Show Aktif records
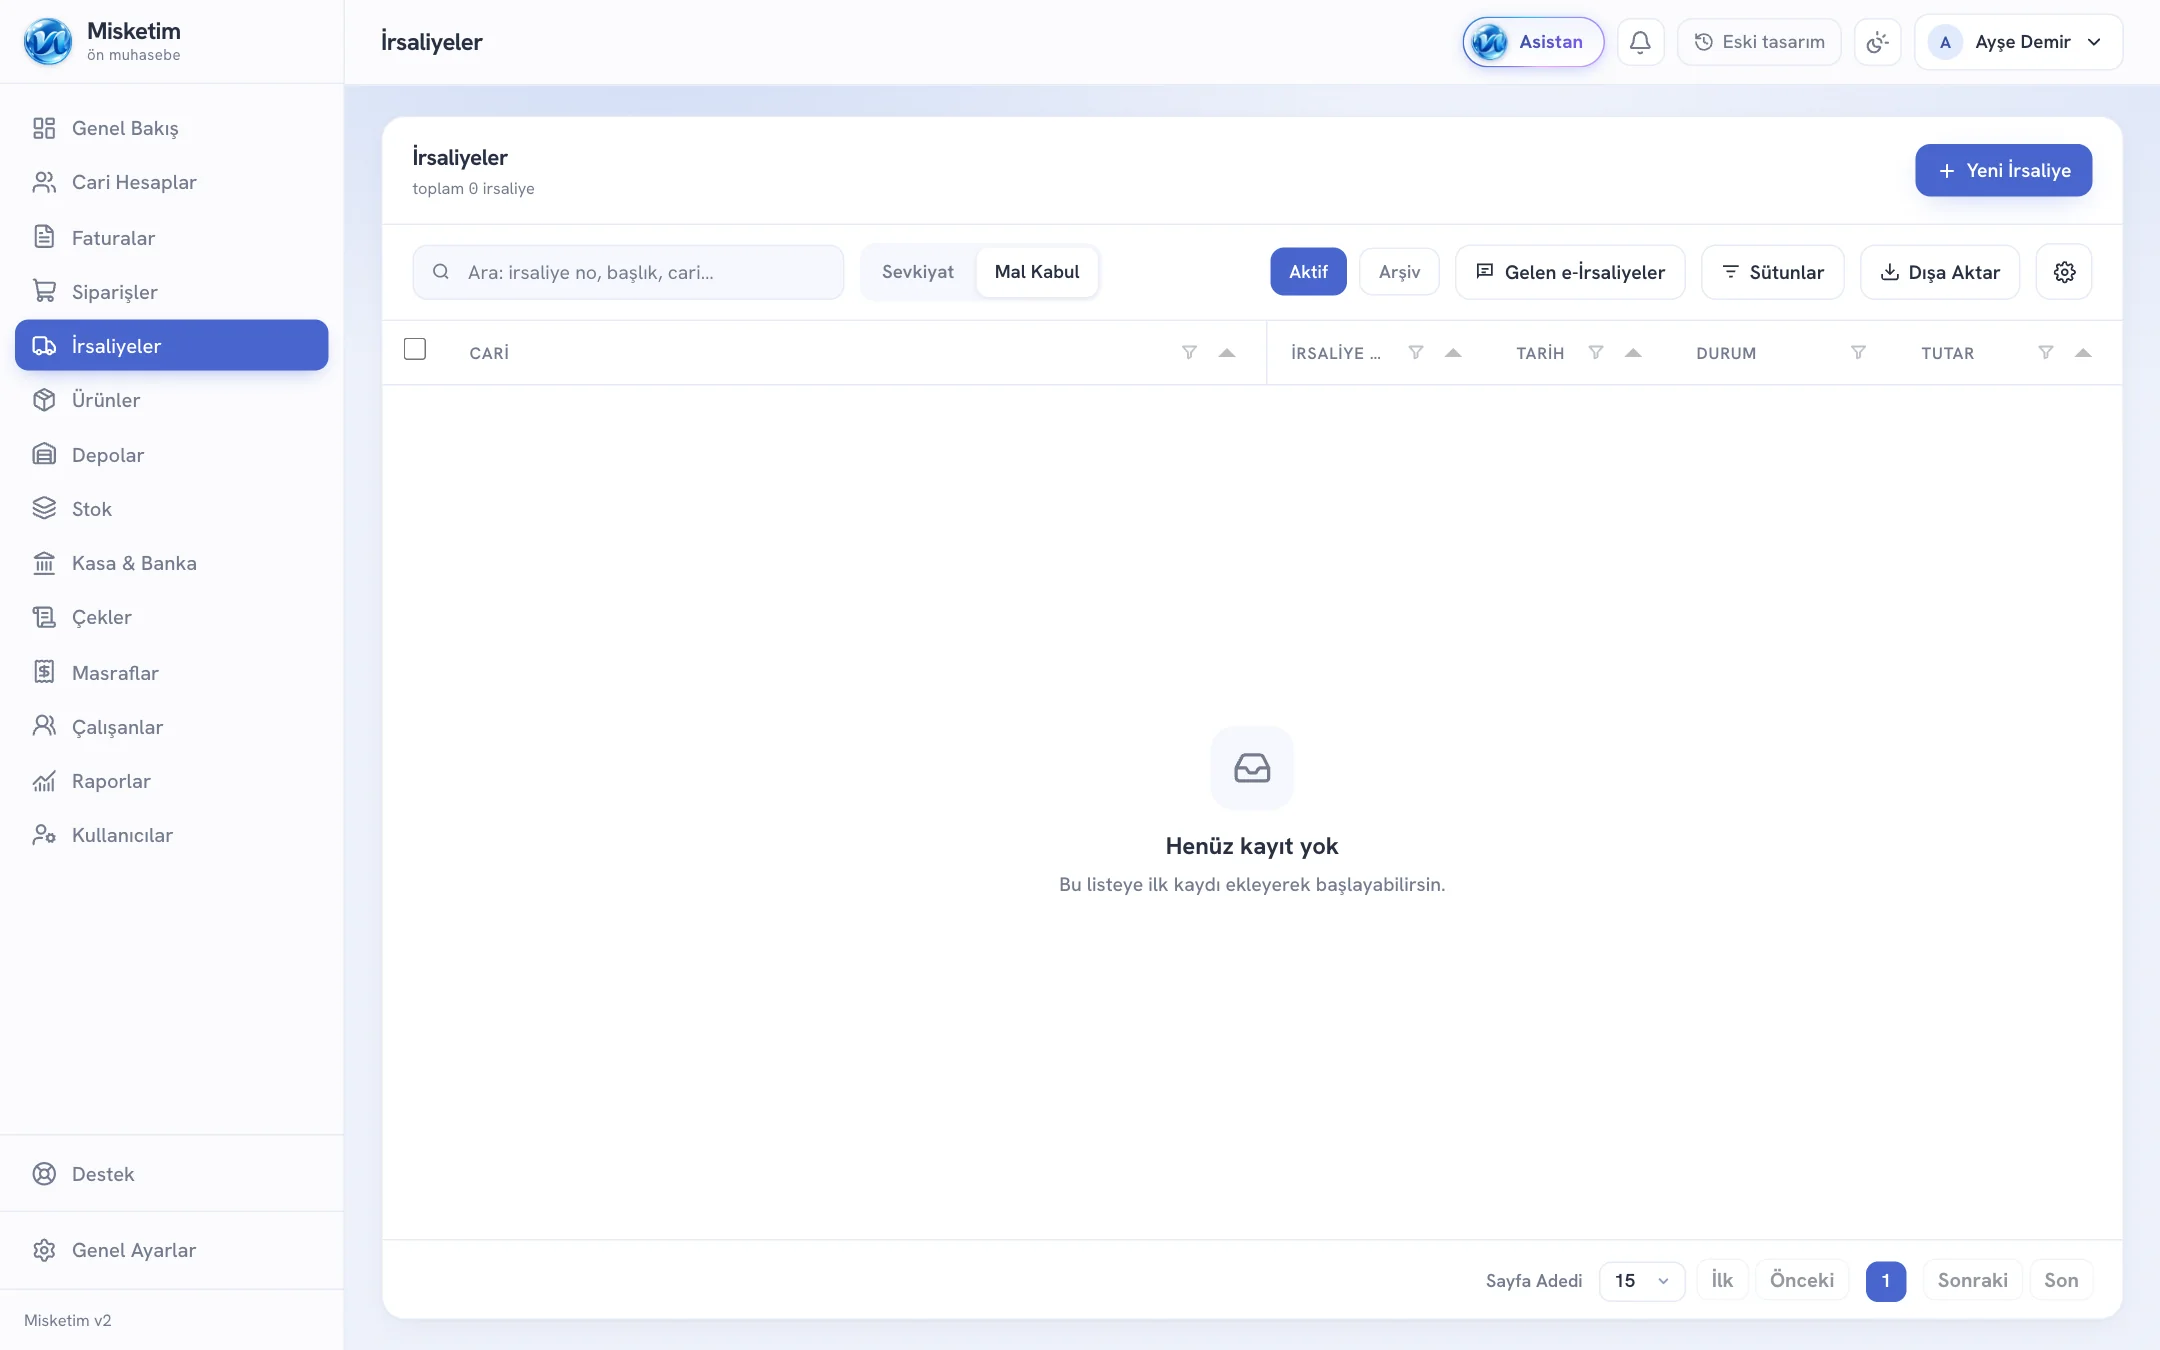The width and height of the screenshot is (2160, 1350). click(x=1308, y=272)
